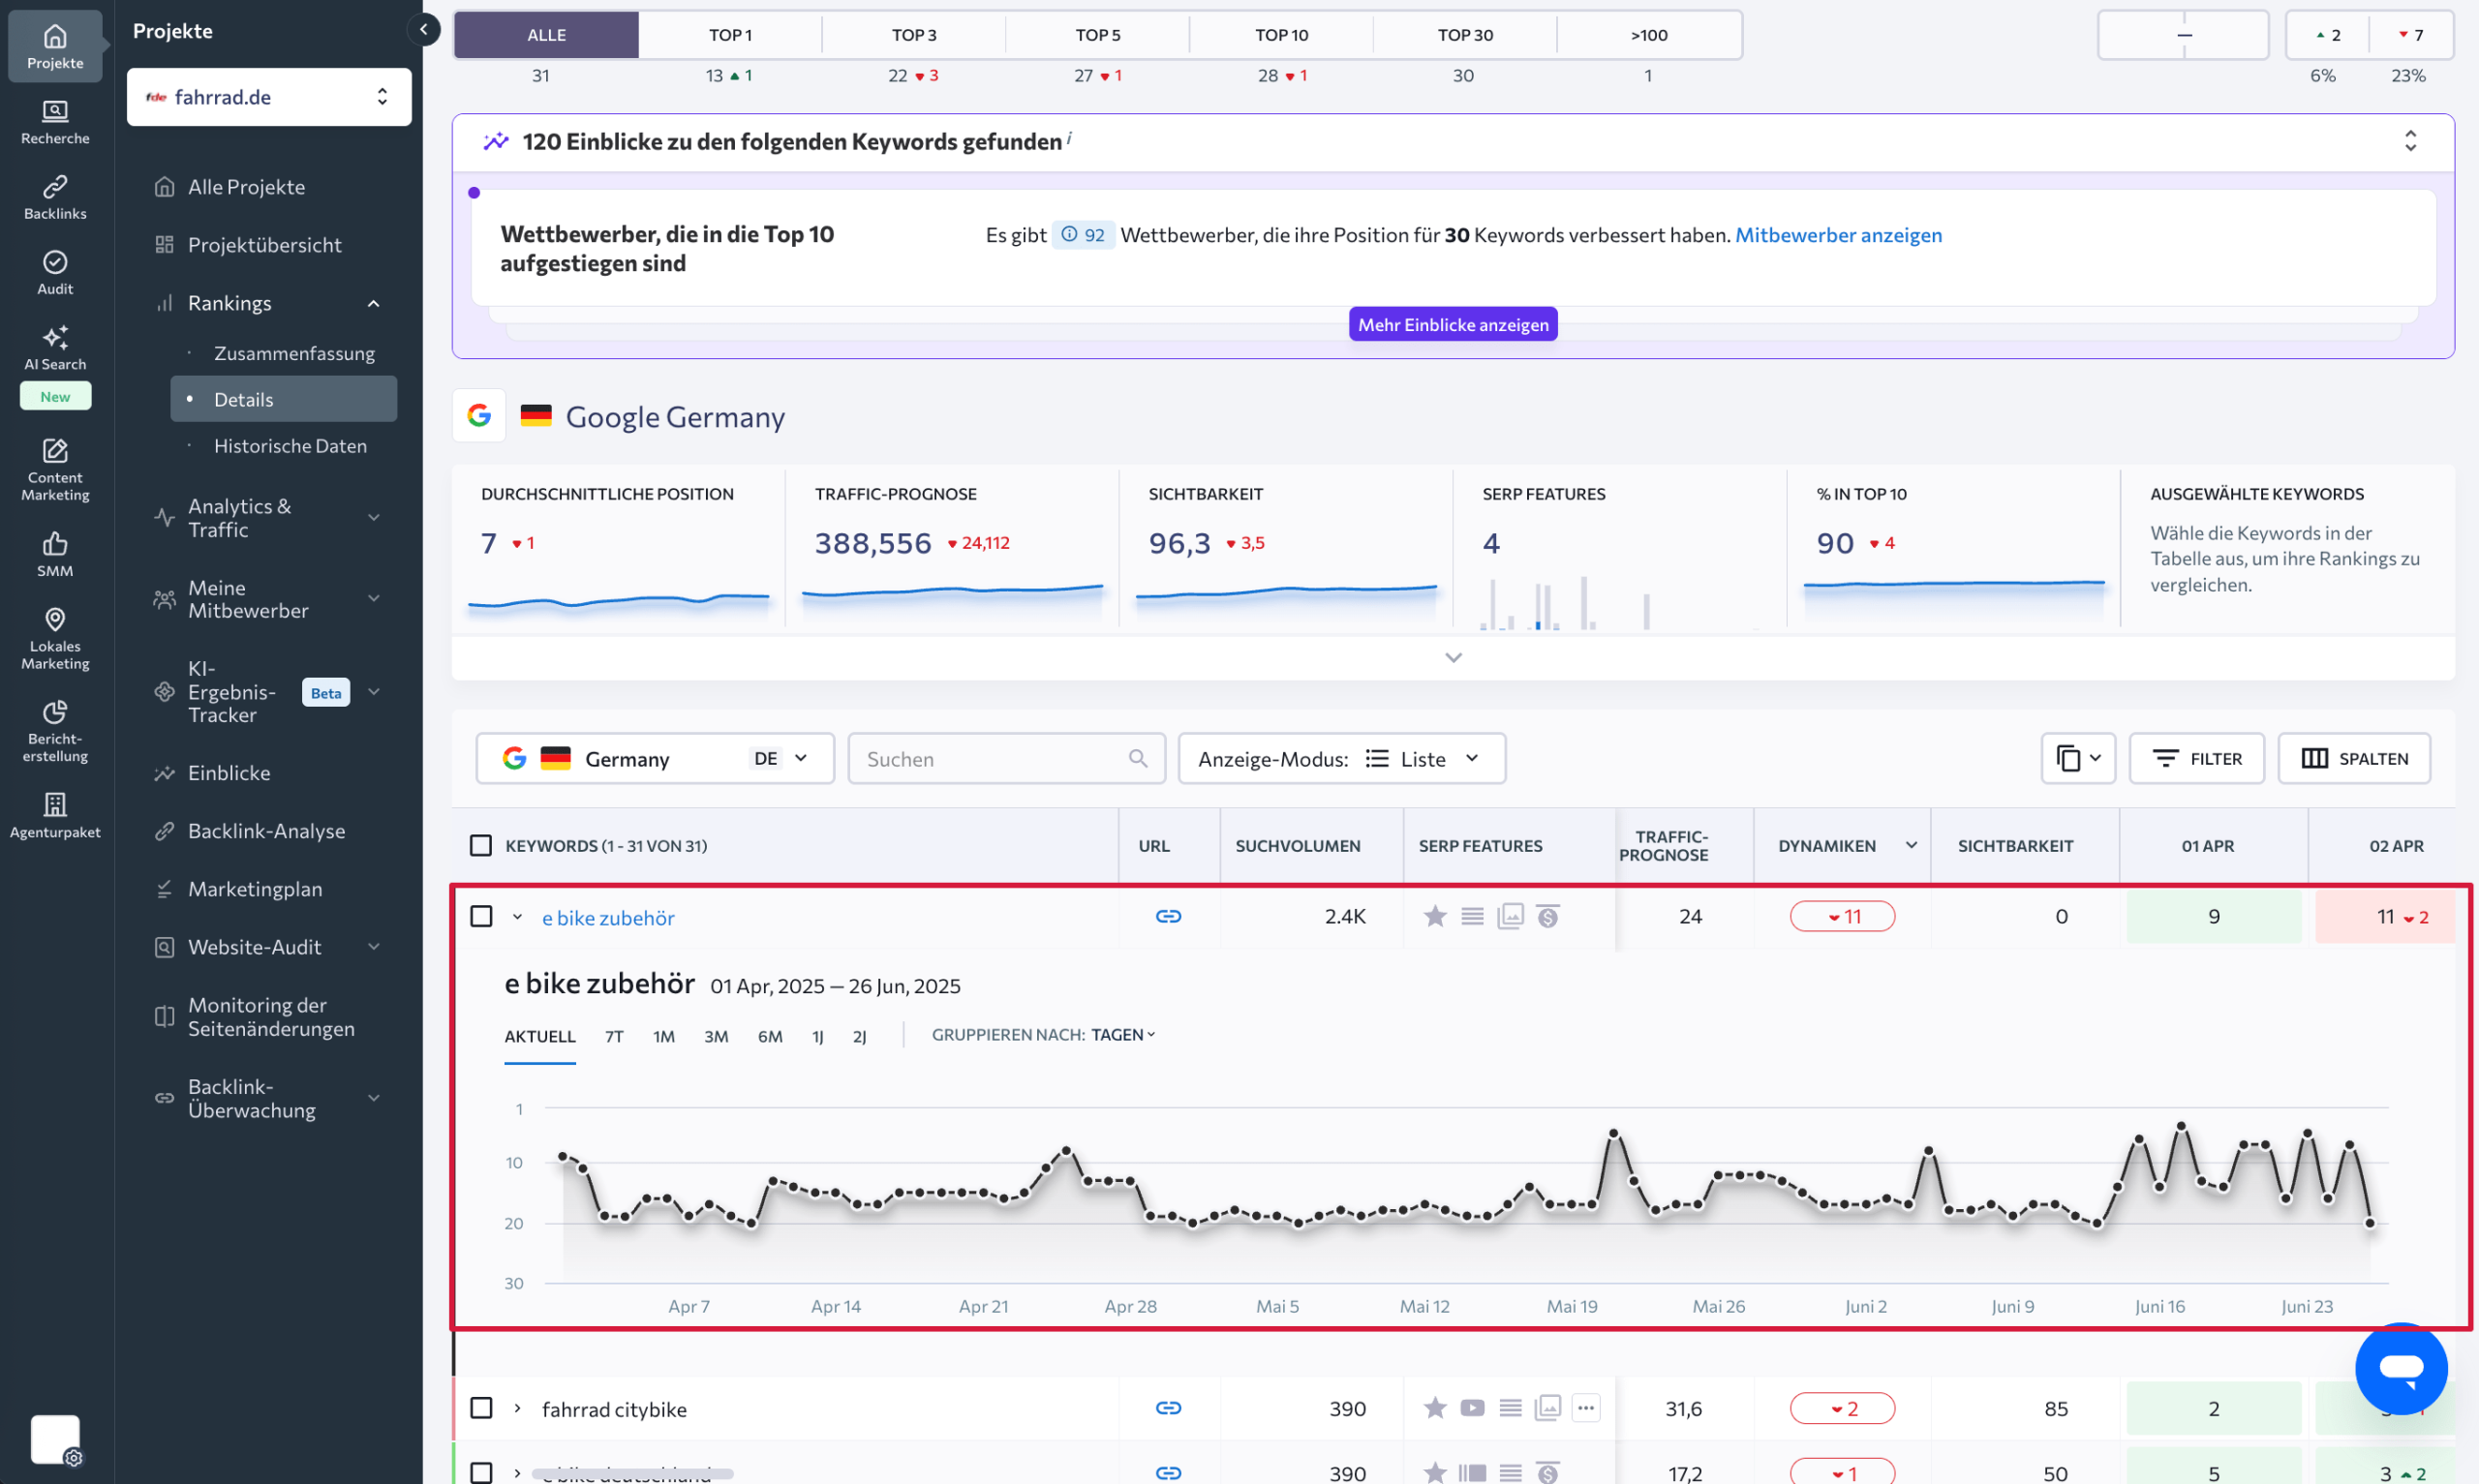This screenshot has width=2479, height=1484.
Task: Click the Google logo tile above table
Action: [479, 415]
